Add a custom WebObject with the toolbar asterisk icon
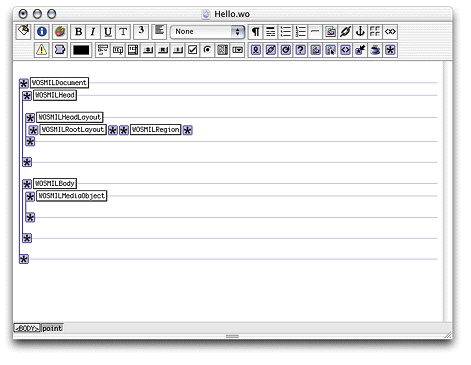This screenshot has height=365, width=471. coord(390,50)
